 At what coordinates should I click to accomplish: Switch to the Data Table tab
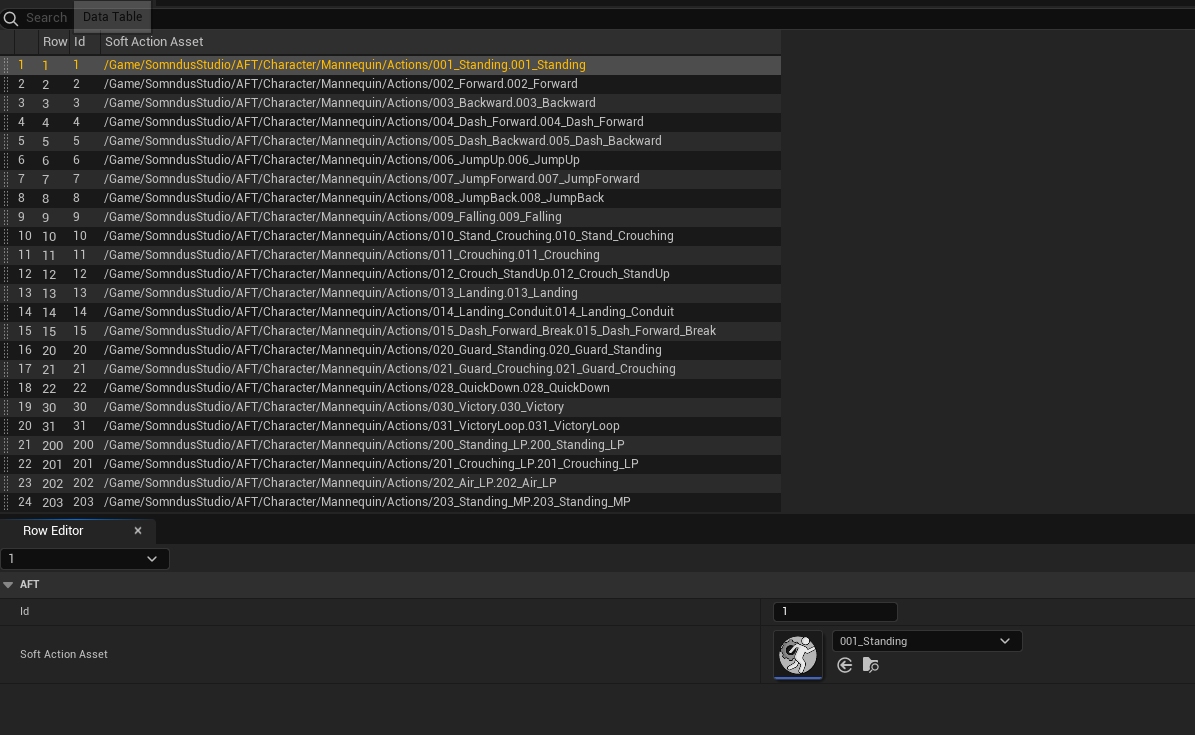[112, 17]
